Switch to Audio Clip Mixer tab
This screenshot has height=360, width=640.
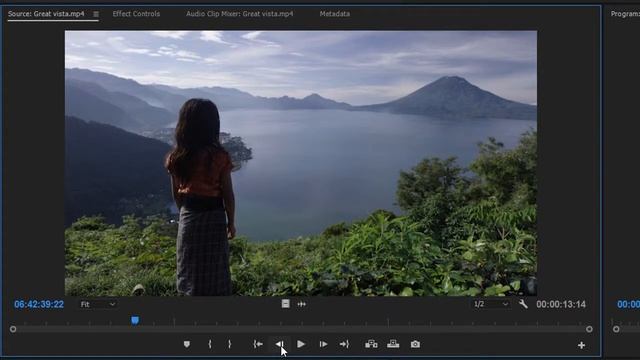(x=240, y=13)
